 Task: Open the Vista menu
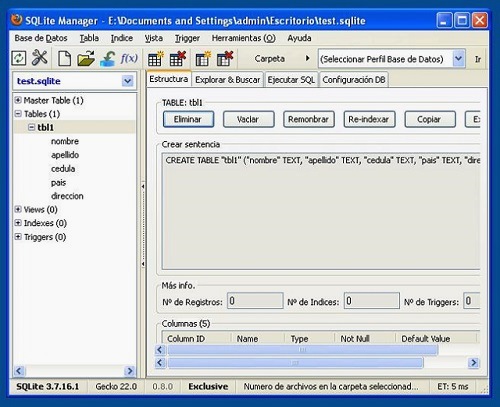pos(154,38)
